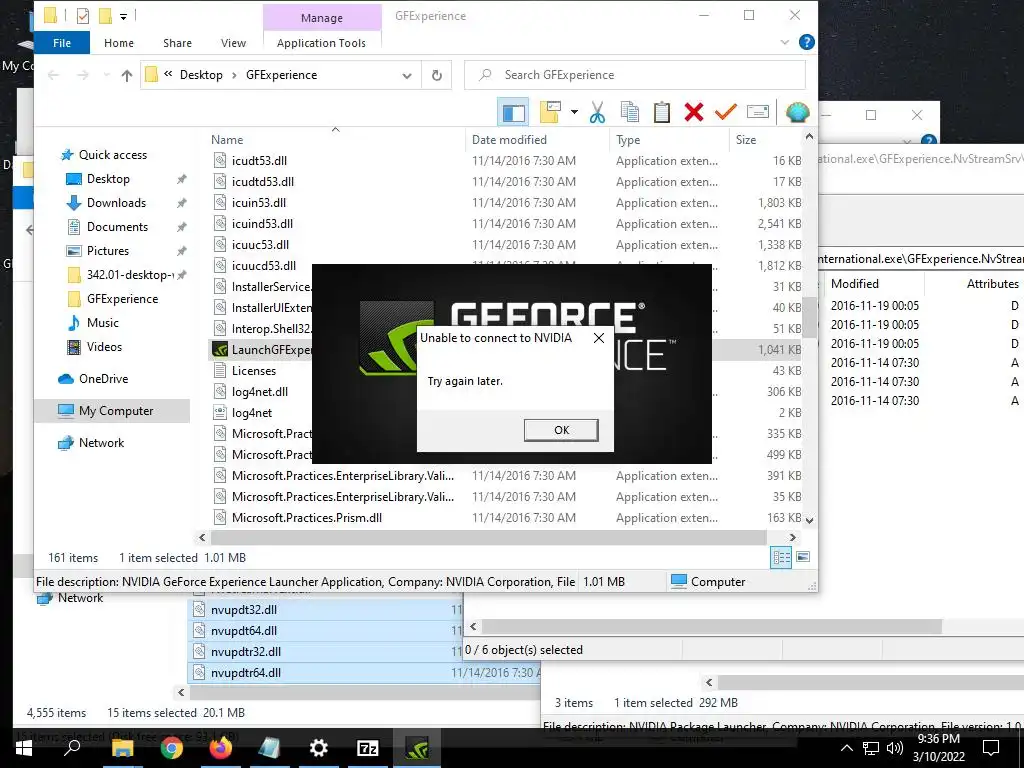This screenshot has width=1024, height=768.
Task: Open the properties checkmark icon in title bar
Action: [83, 15]
